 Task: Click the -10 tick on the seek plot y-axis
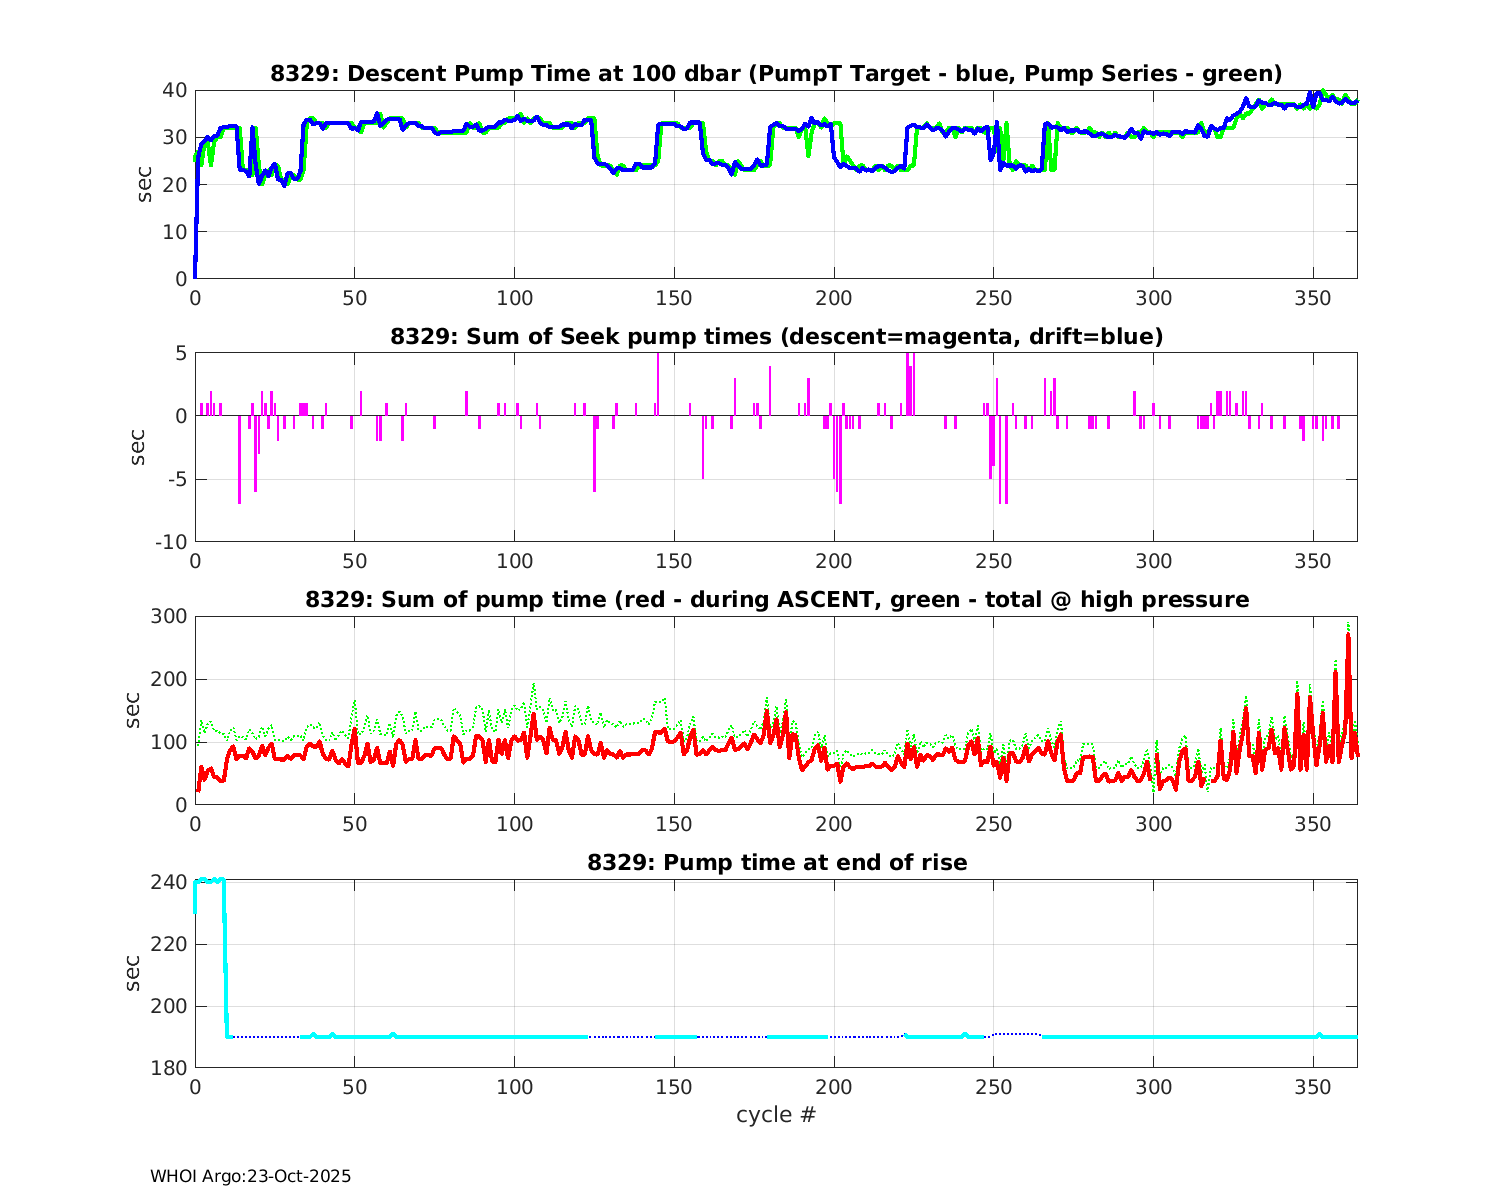coord(171,542)
